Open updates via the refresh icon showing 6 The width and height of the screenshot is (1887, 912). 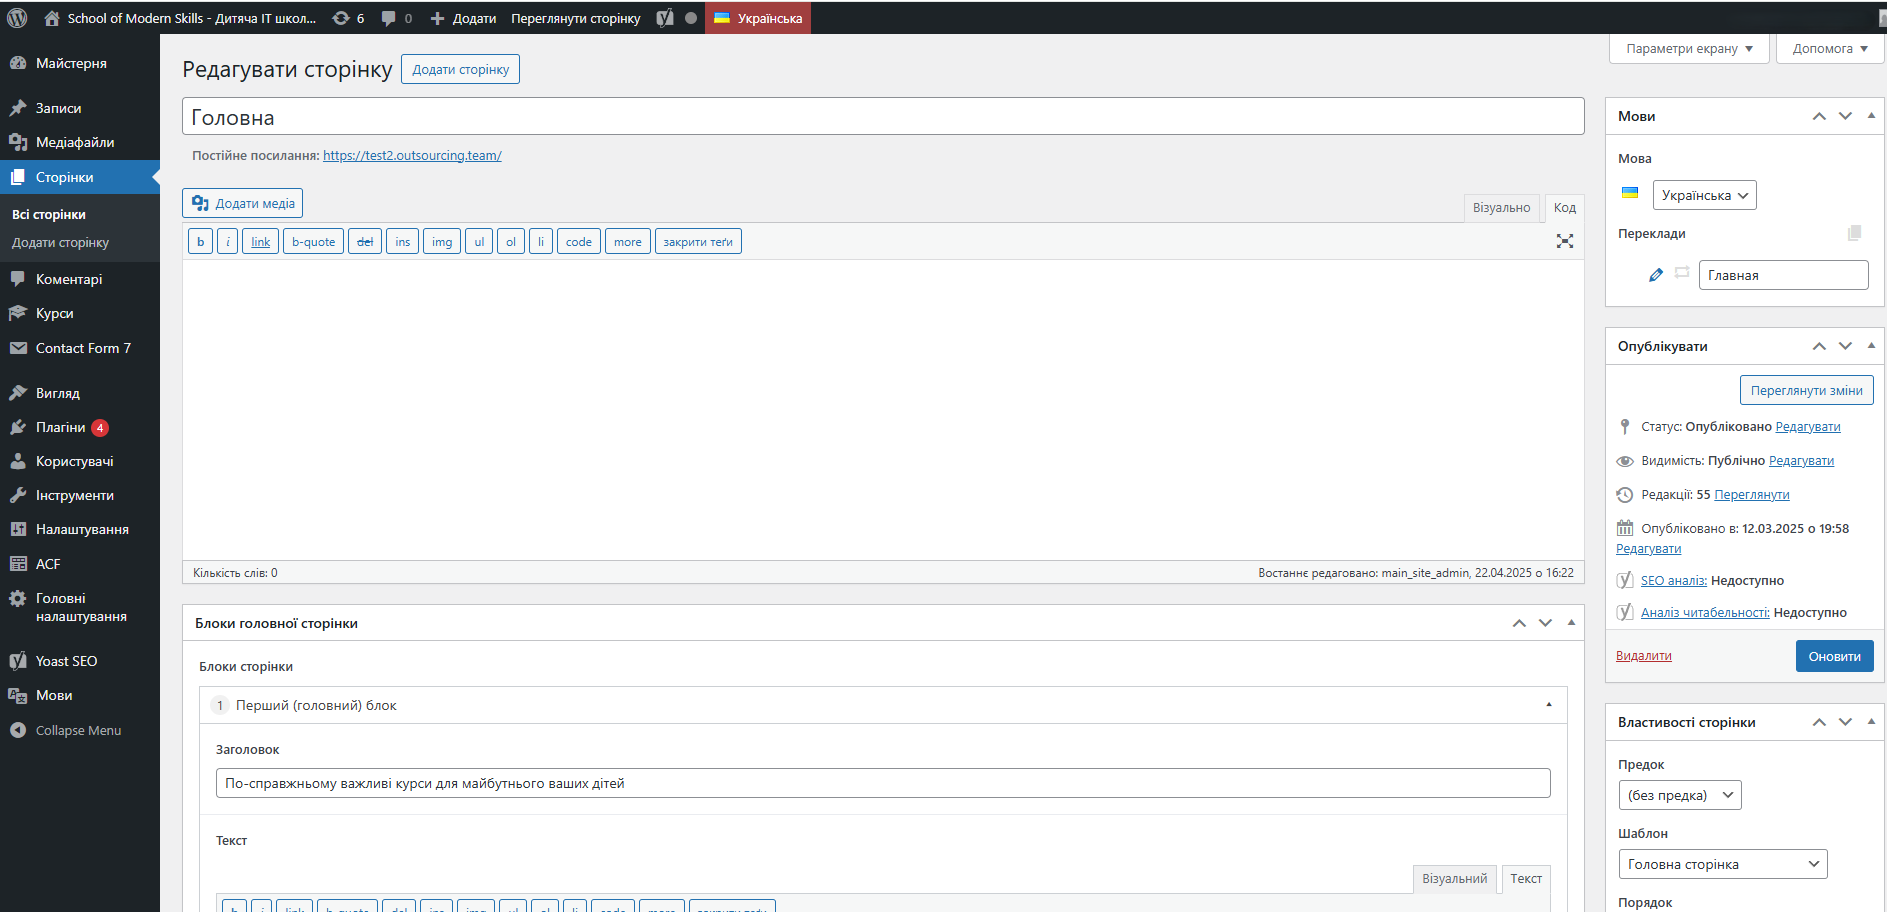[341, 17]
